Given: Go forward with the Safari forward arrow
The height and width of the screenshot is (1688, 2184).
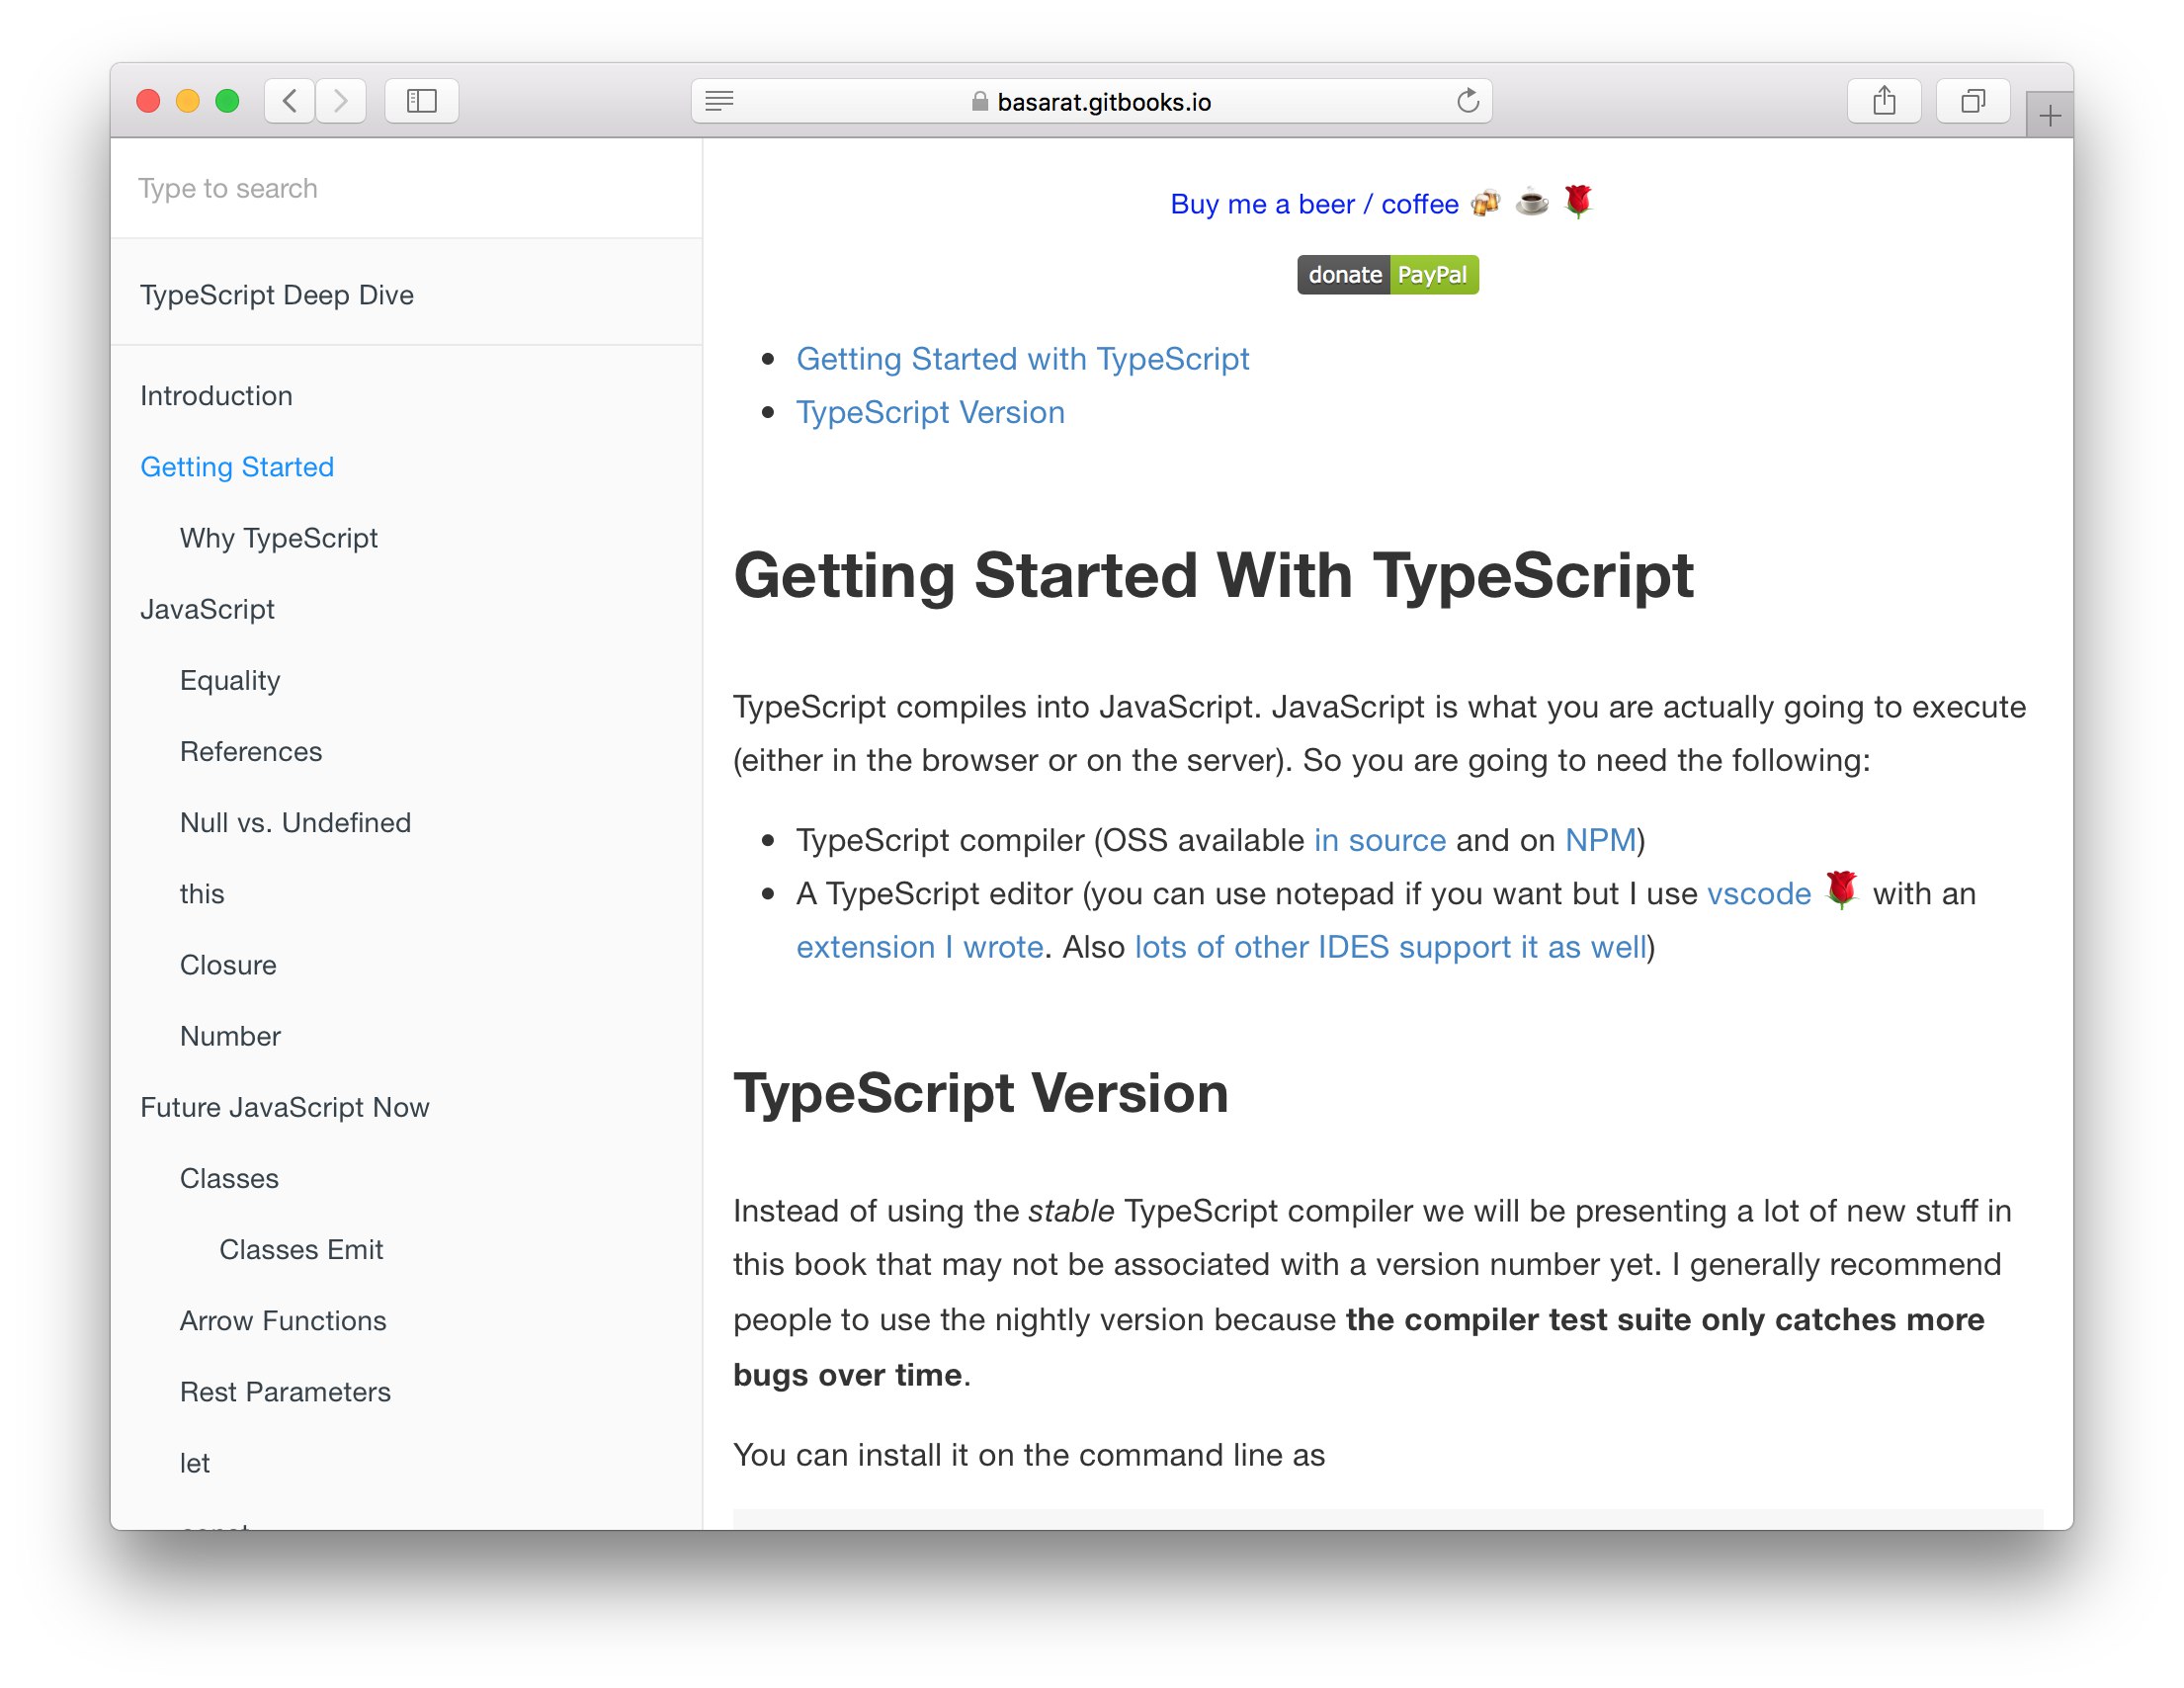Looking at the screenshot, I should pos(341,101).
